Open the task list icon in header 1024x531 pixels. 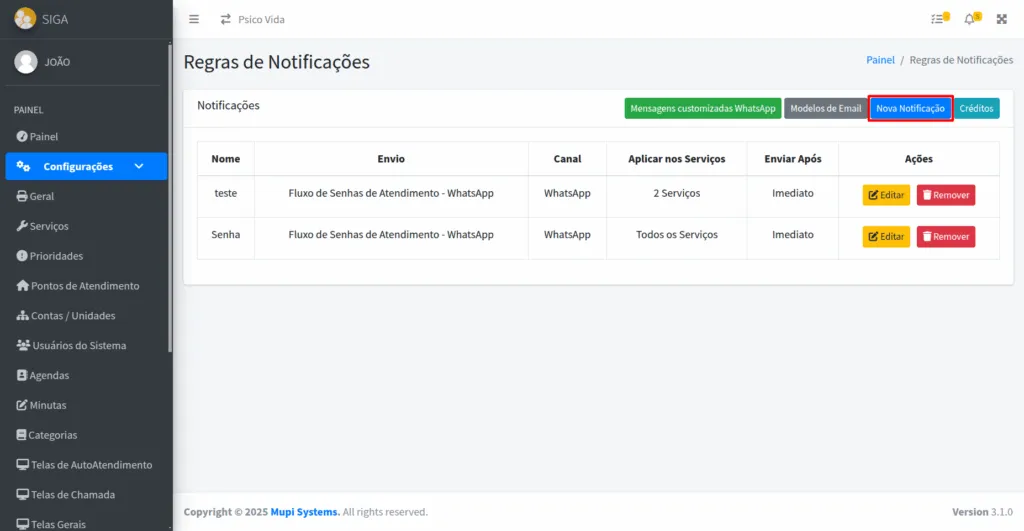click(938, 19)
